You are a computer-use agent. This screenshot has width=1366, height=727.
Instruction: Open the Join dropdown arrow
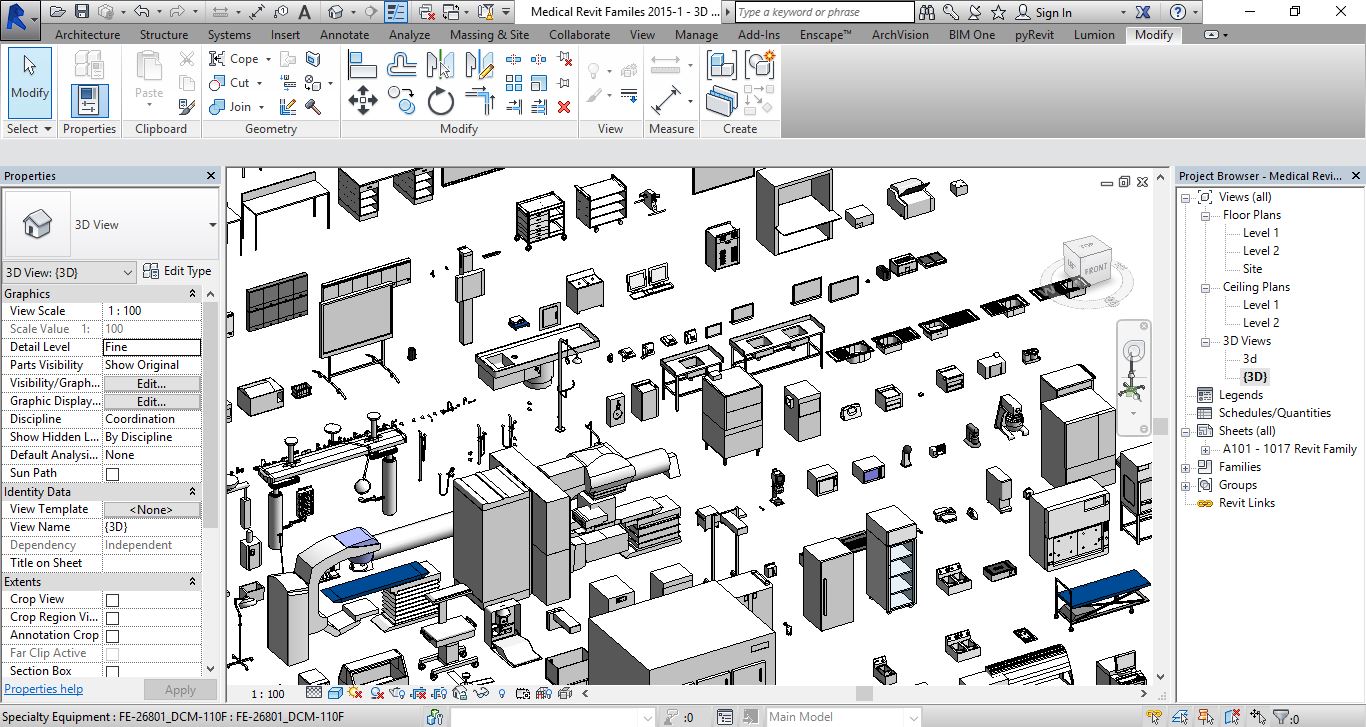262,108
